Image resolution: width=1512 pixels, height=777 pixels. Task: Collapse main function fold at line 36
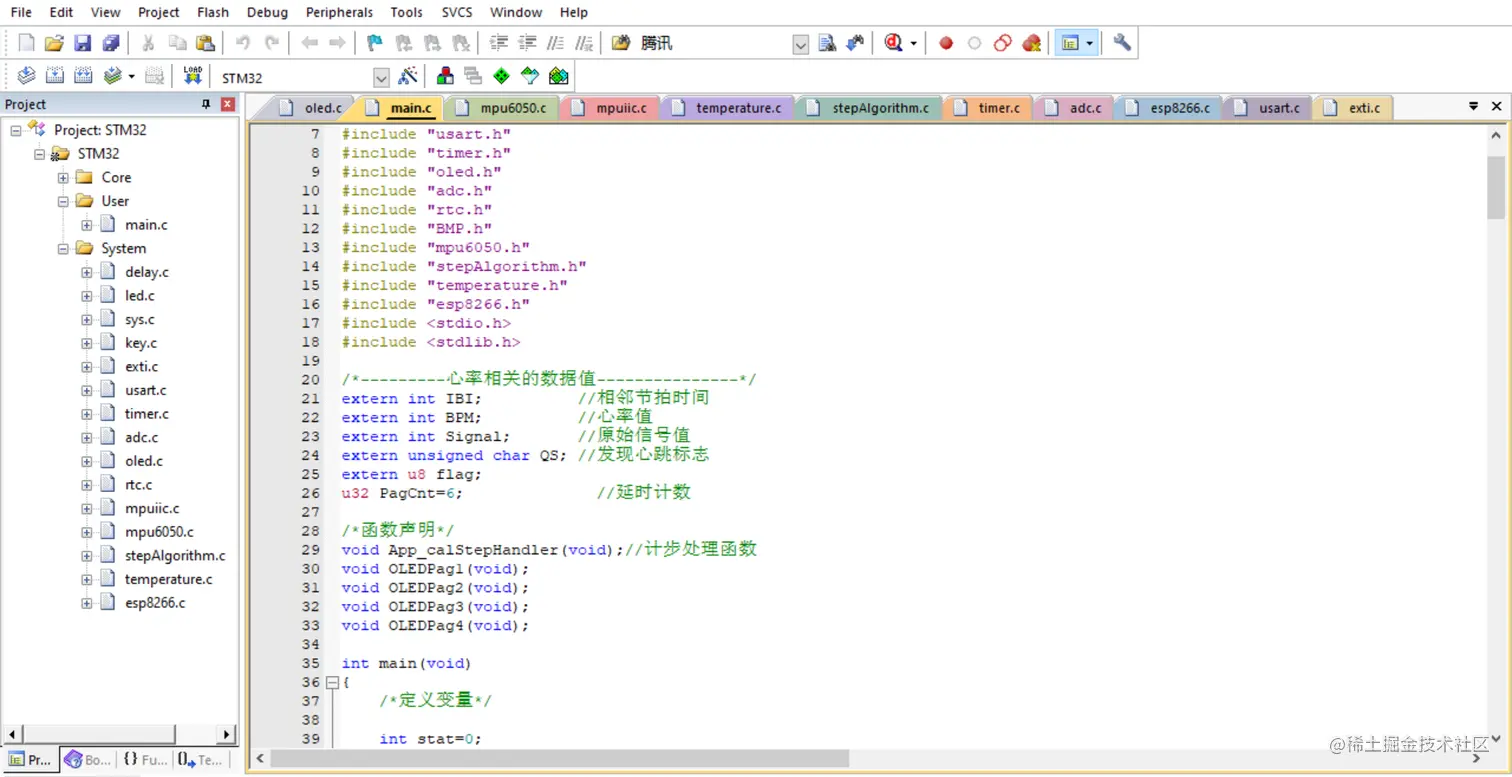[332, 682]
